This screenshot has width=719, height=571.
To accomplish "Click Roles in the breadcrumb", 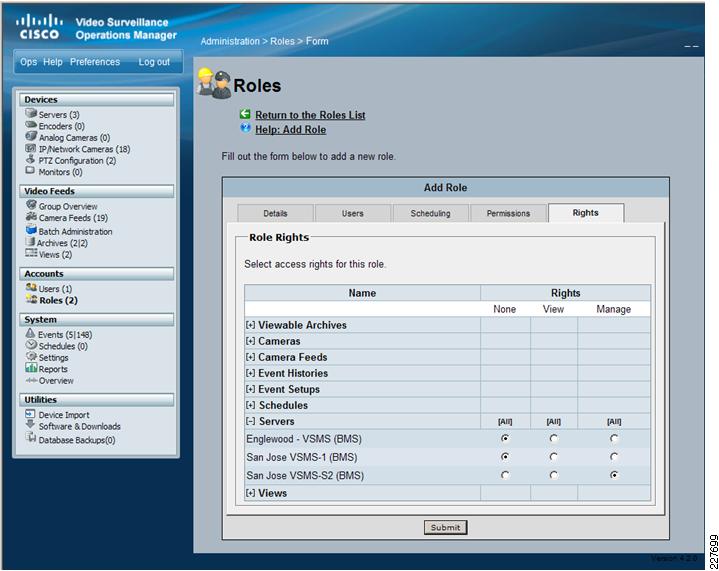I will tap(282, 41).
